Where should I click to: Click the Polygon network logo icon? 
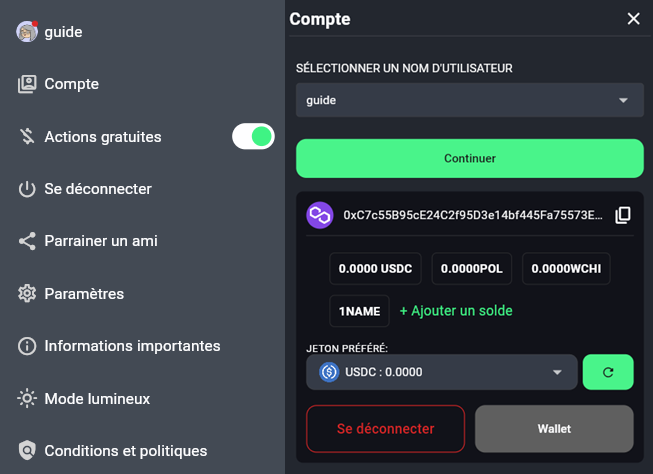point(320,215)
